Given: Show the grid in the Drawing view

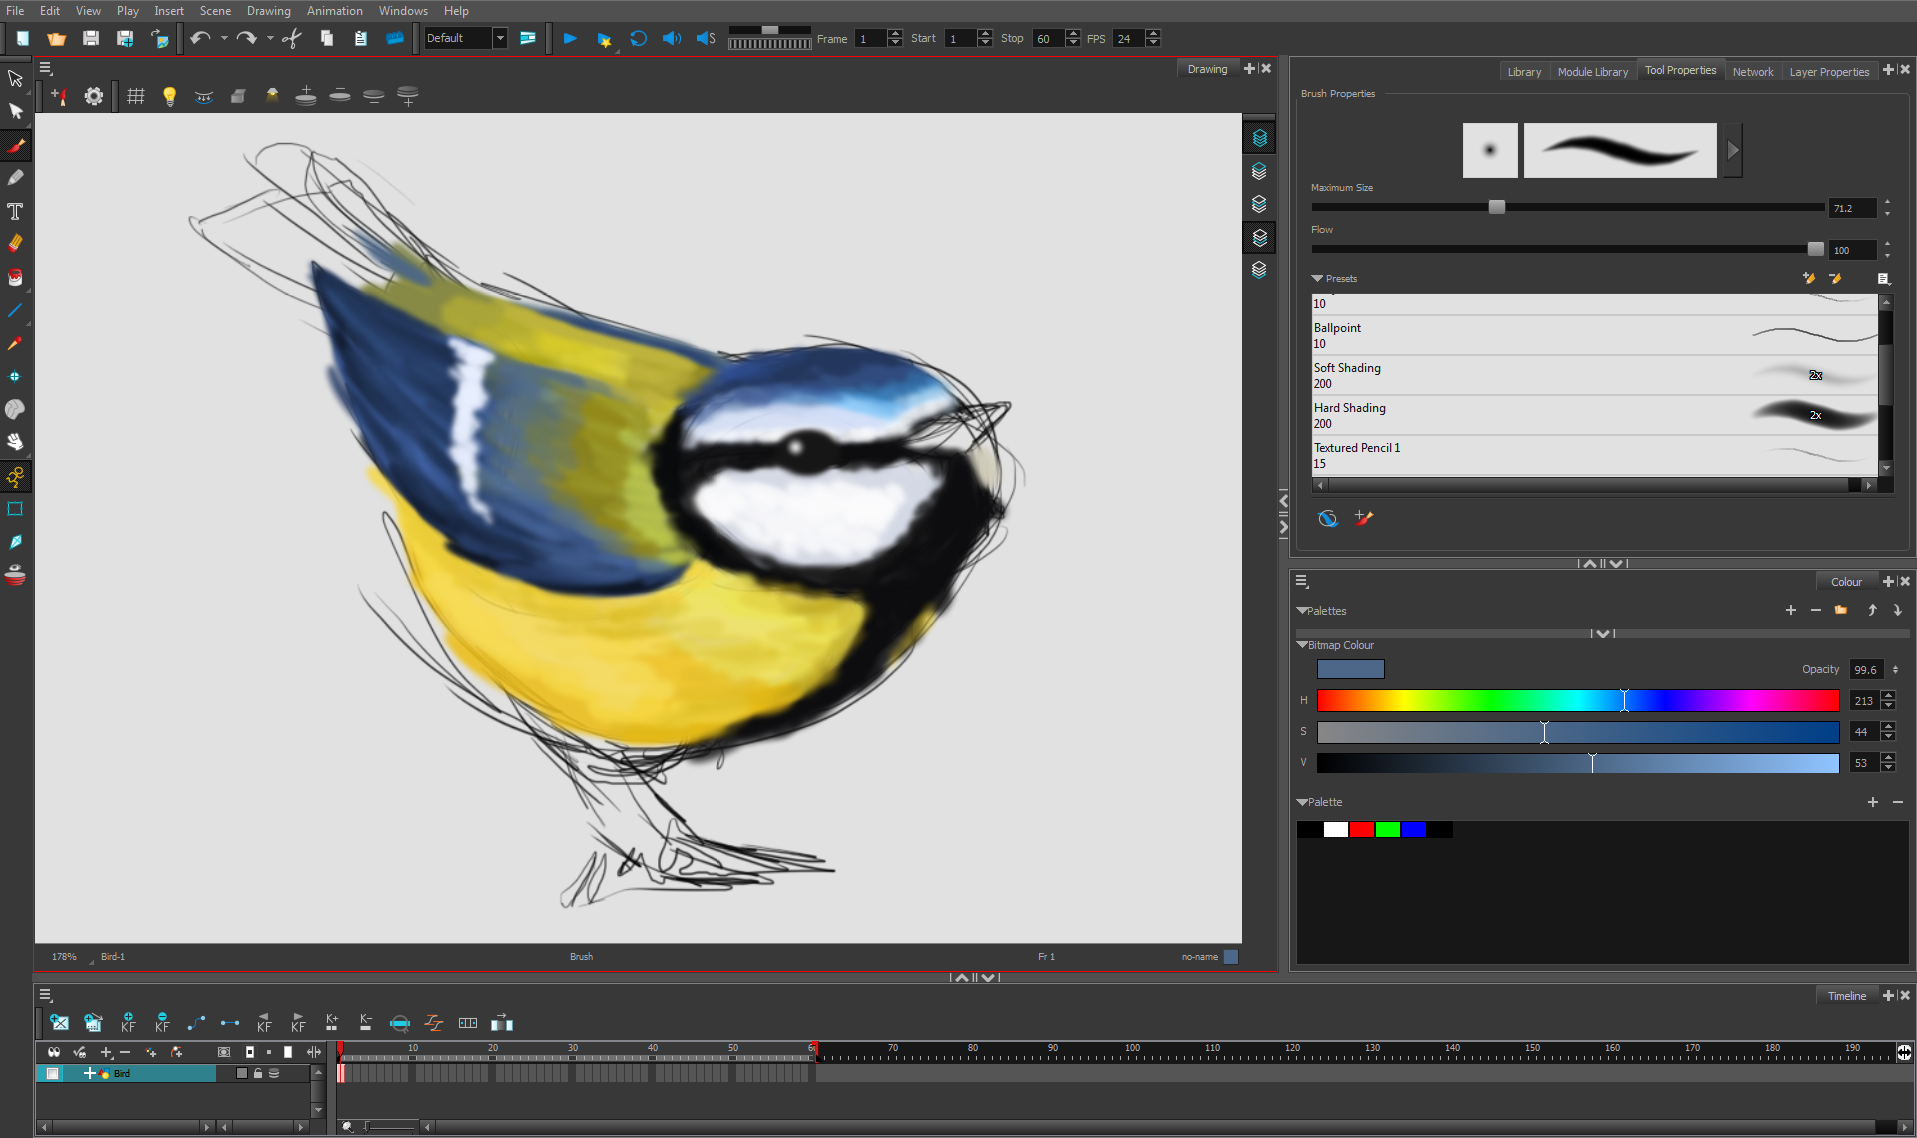Looking at the screenshot, I should pos(136,96).
